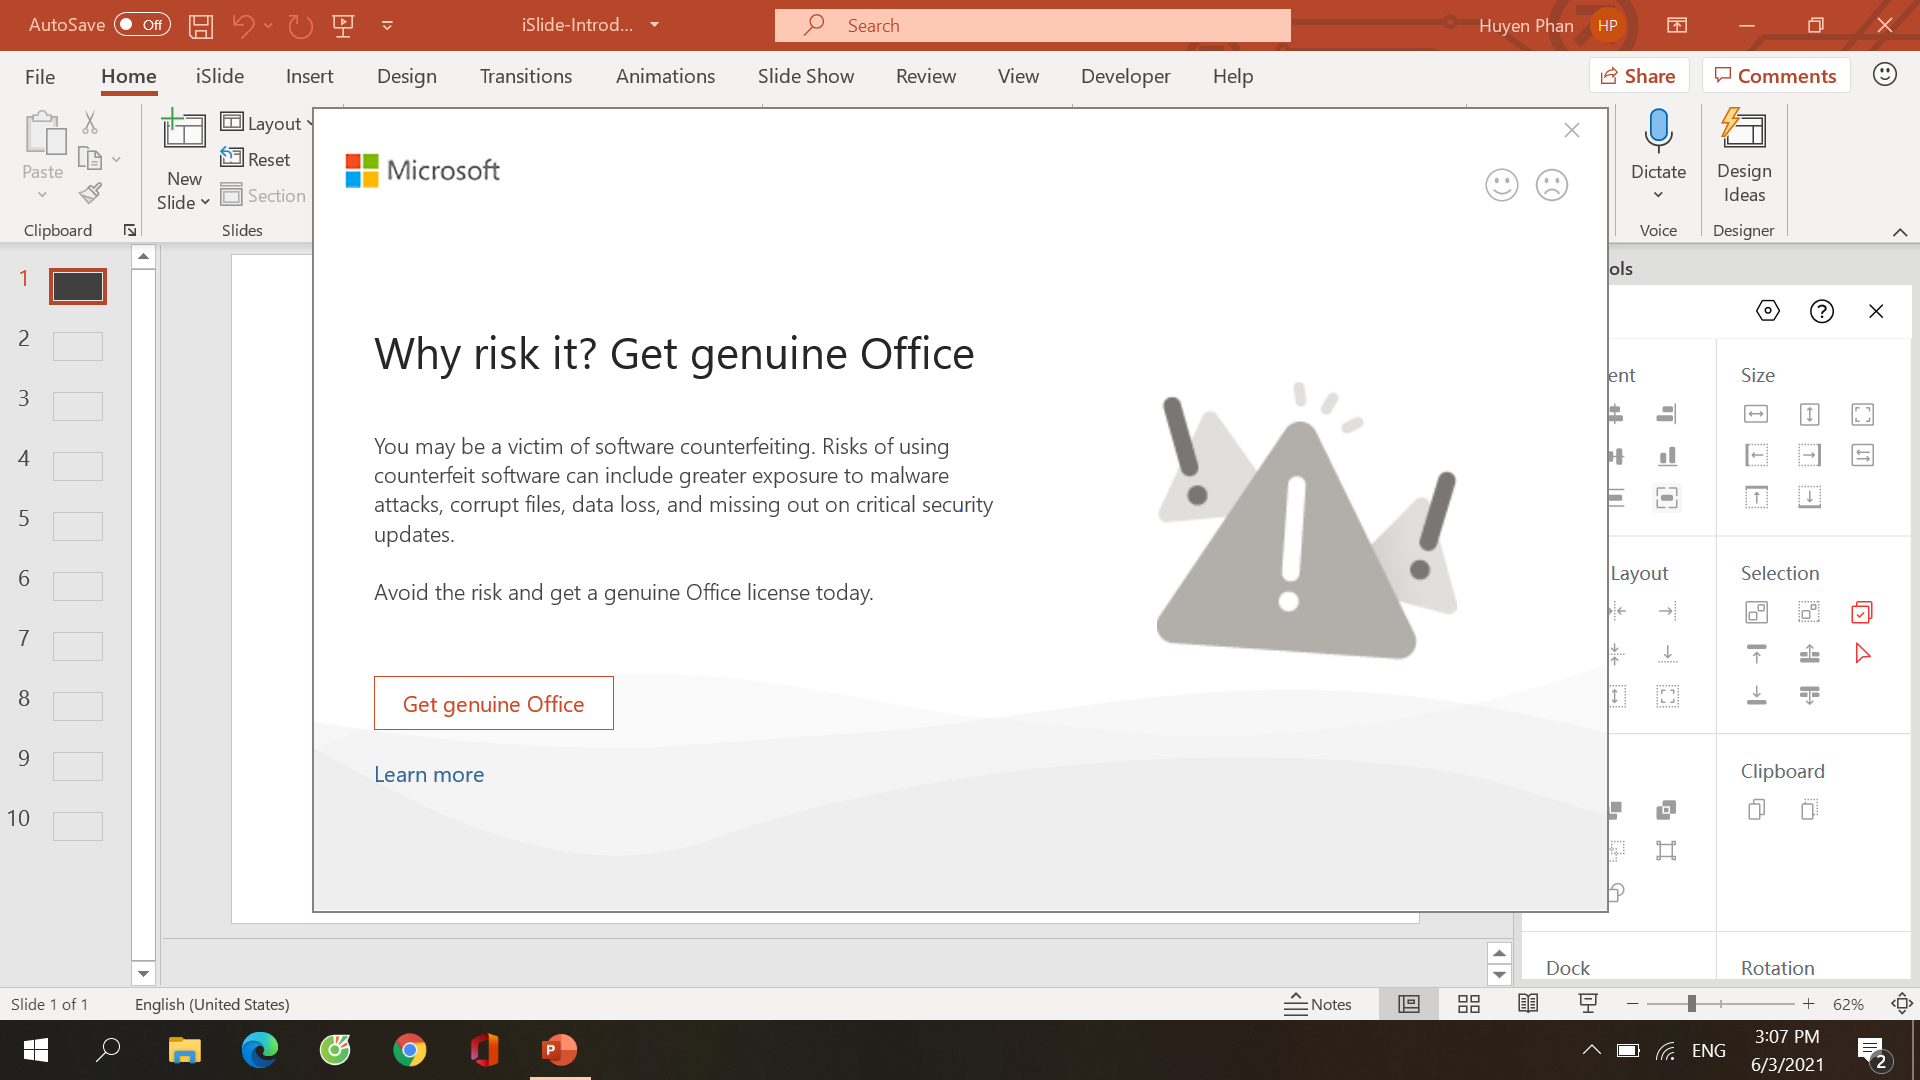
Task: Click the sad face feedback in dialog
Action: pyautogui.click(x=1551, y=185)
